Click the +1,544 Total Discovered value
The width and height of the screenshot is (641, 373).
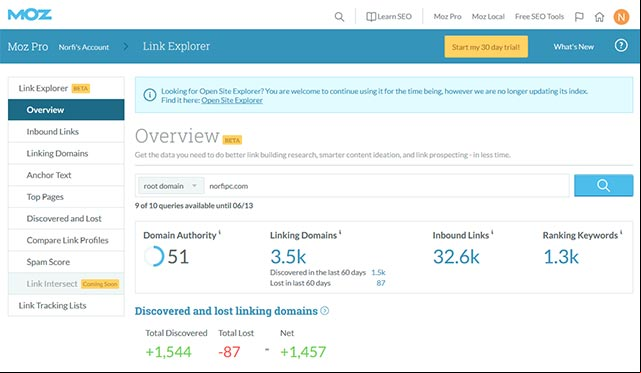click(x=168, y=352)
